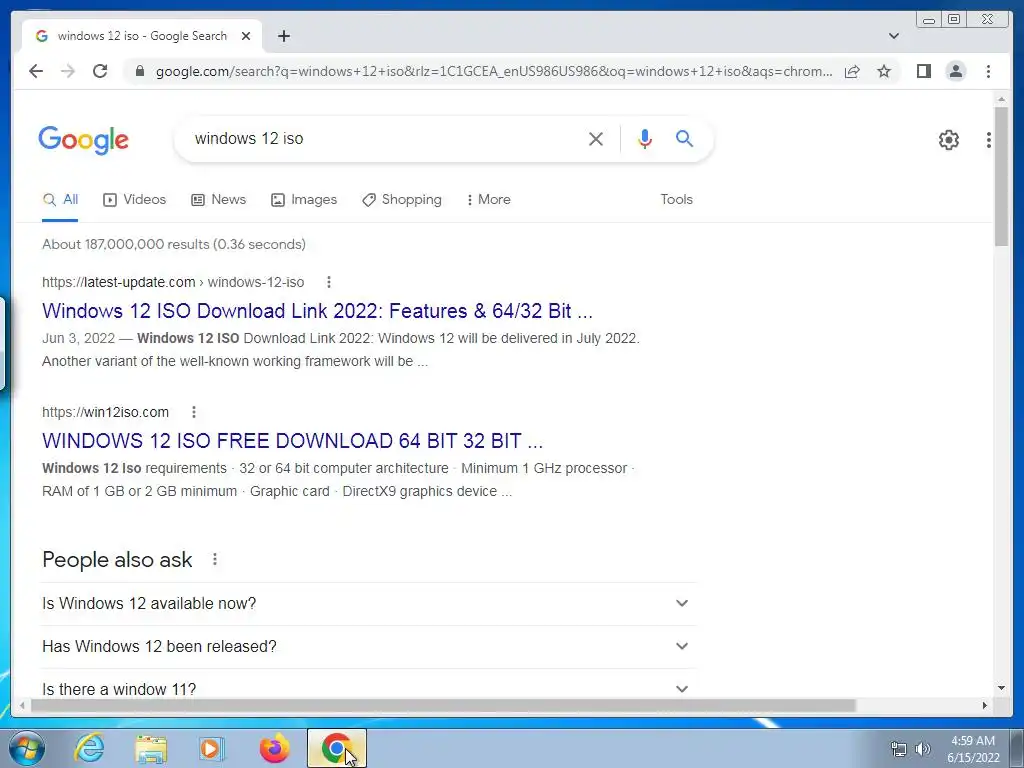Click inside the Google search input

tap(385, 138)
